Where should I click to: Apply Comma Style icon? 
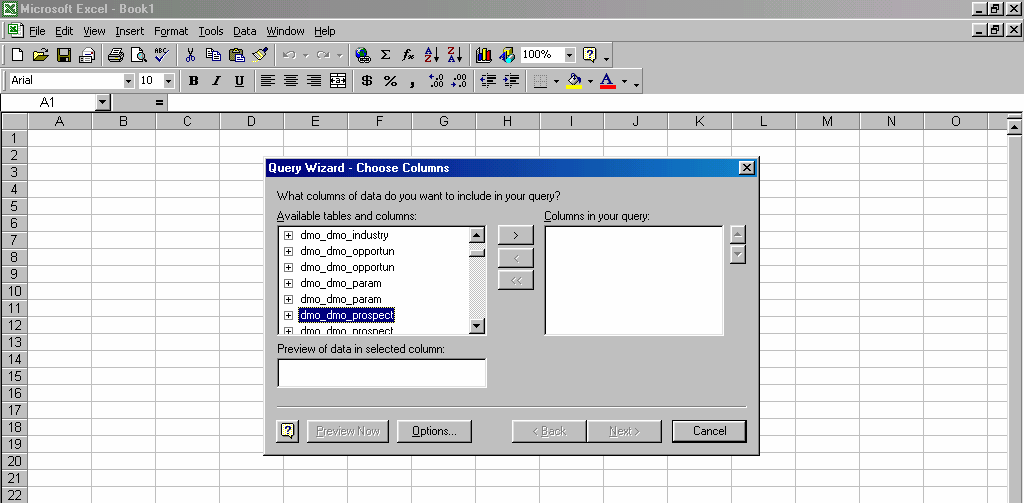[412, 81]
